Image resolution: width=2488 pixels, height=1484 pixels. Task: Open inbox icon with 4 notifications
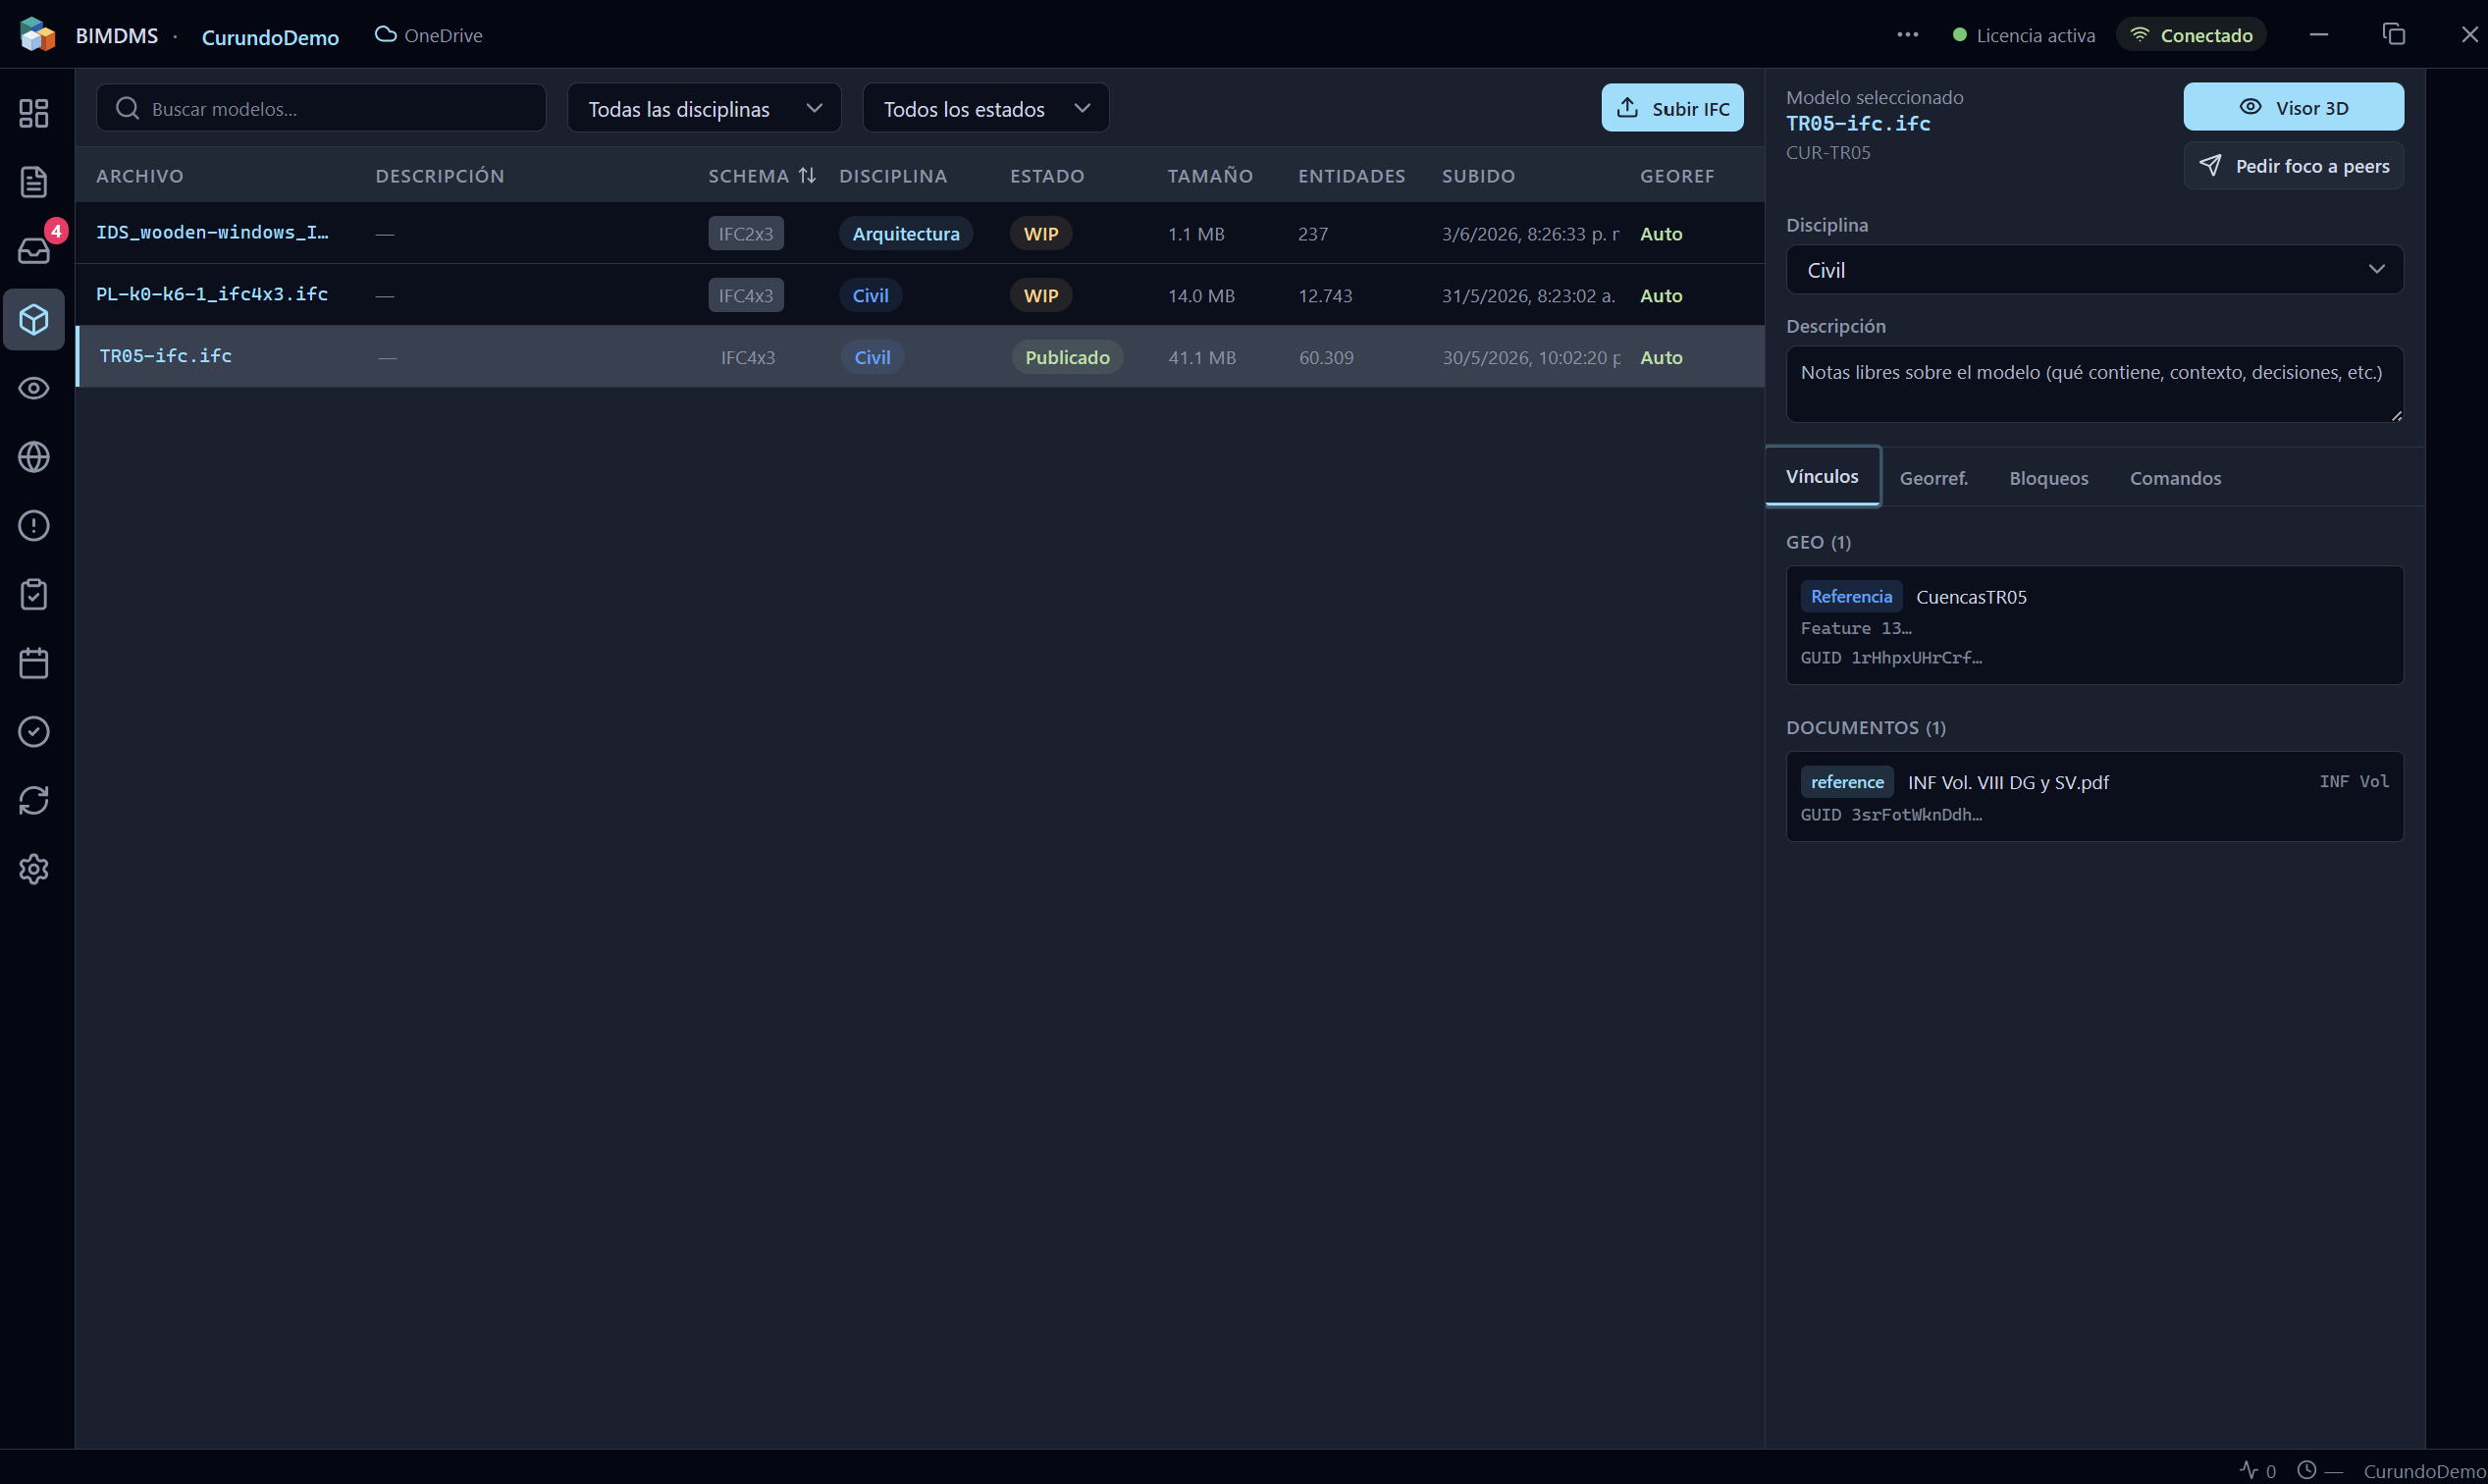pyautogui.click(x=34, y=250)
